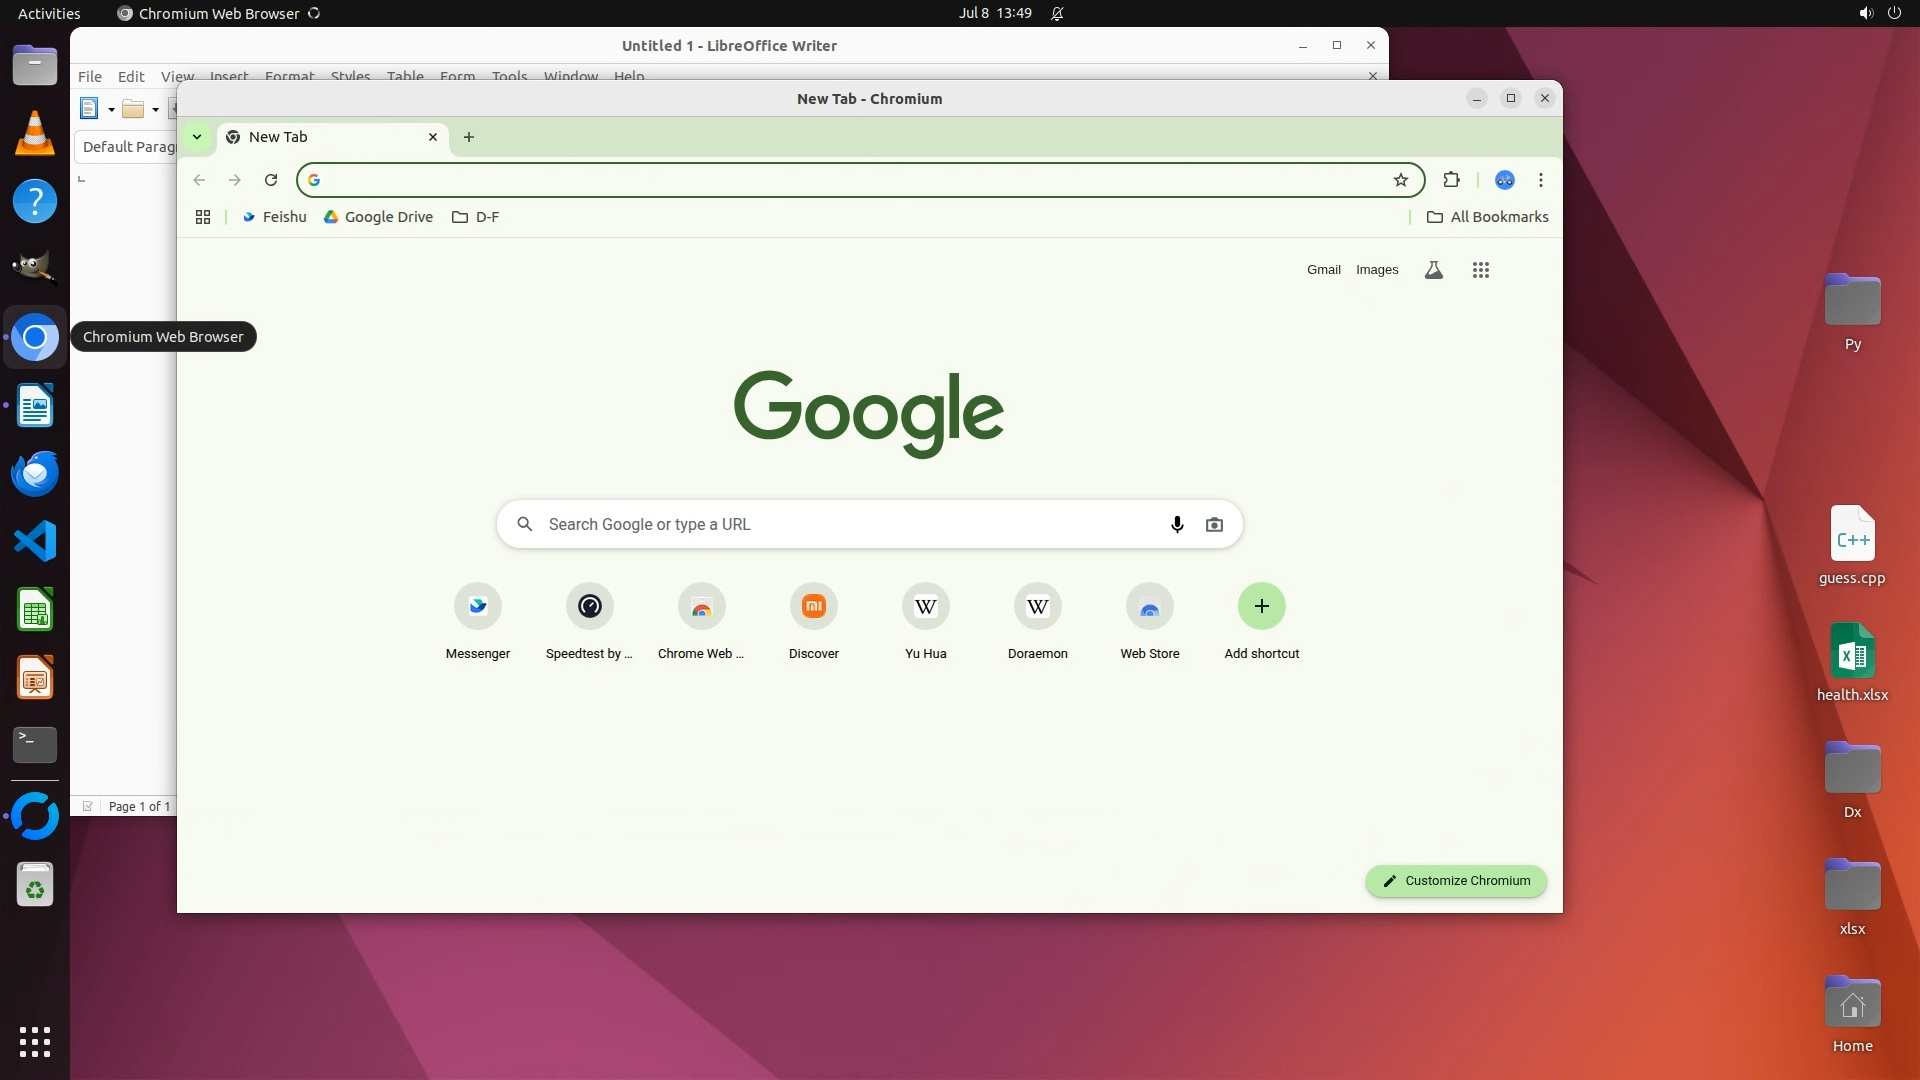This screenshot has width=1920, height=1080.
Task: Expand the tab search dropdown arrow
Action: [197, 137]
